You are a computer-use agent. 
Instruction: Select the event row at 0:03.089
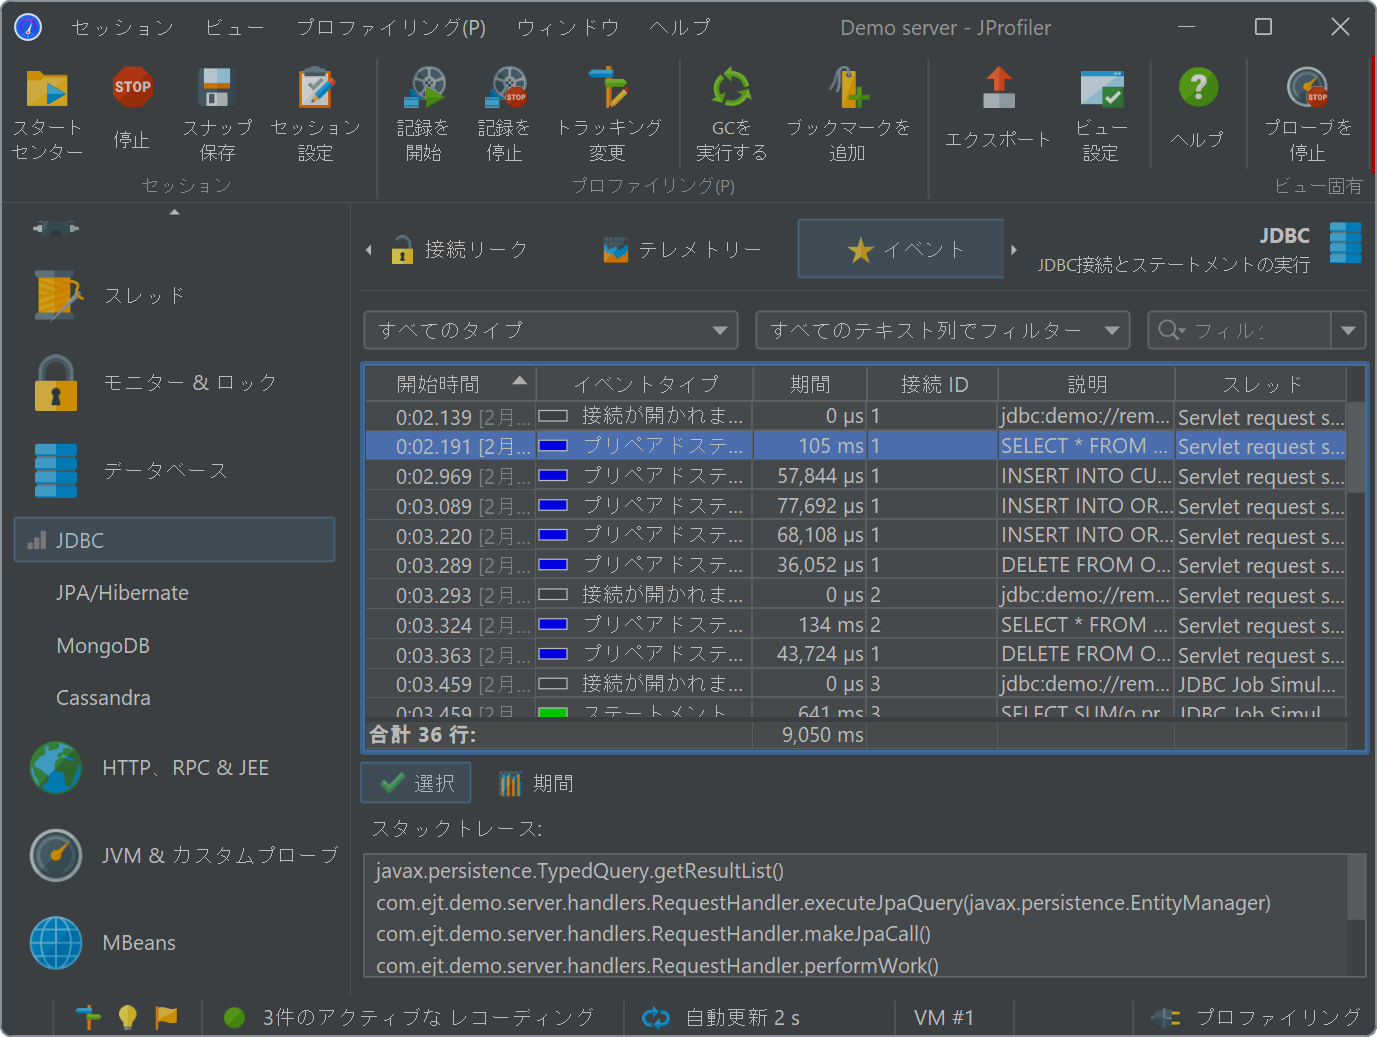(x=856, y=506)
